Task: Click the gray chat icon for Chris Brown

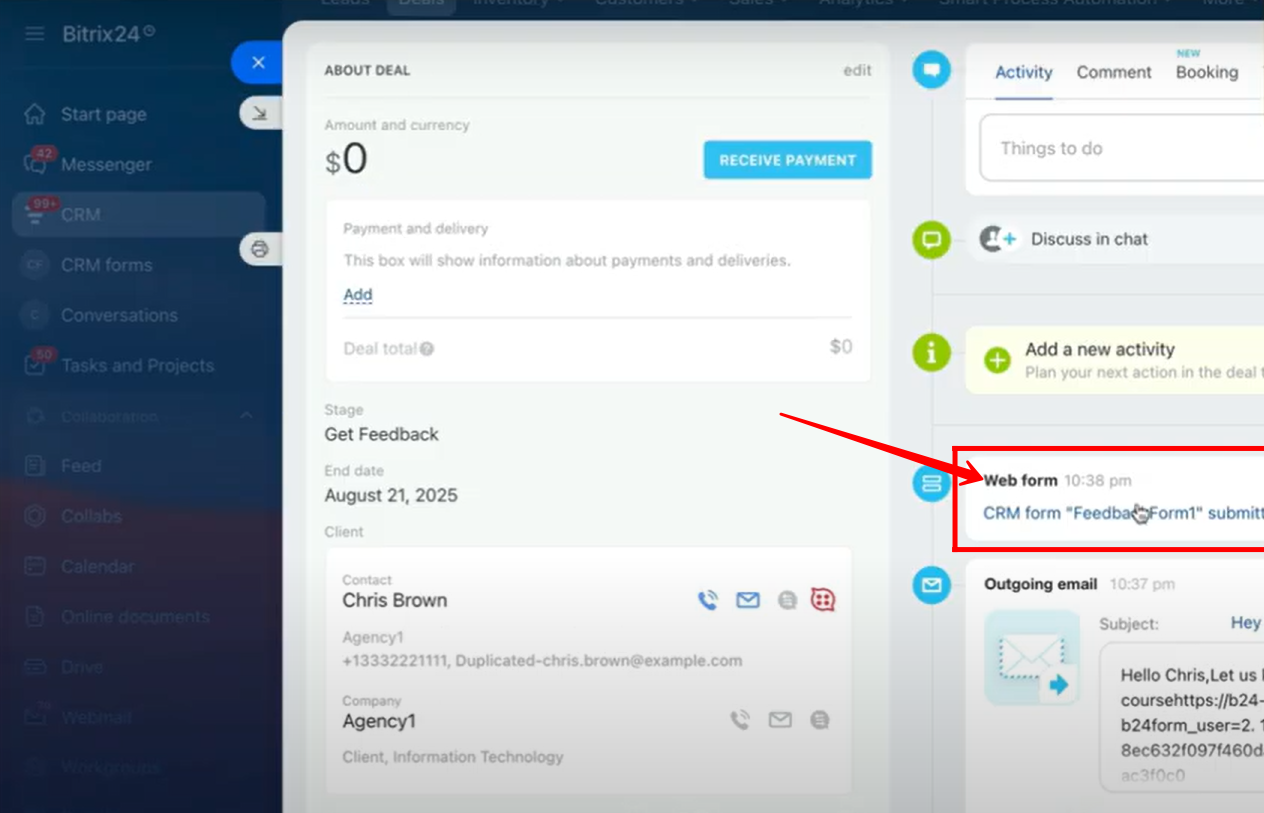Action: click(787, 600)
